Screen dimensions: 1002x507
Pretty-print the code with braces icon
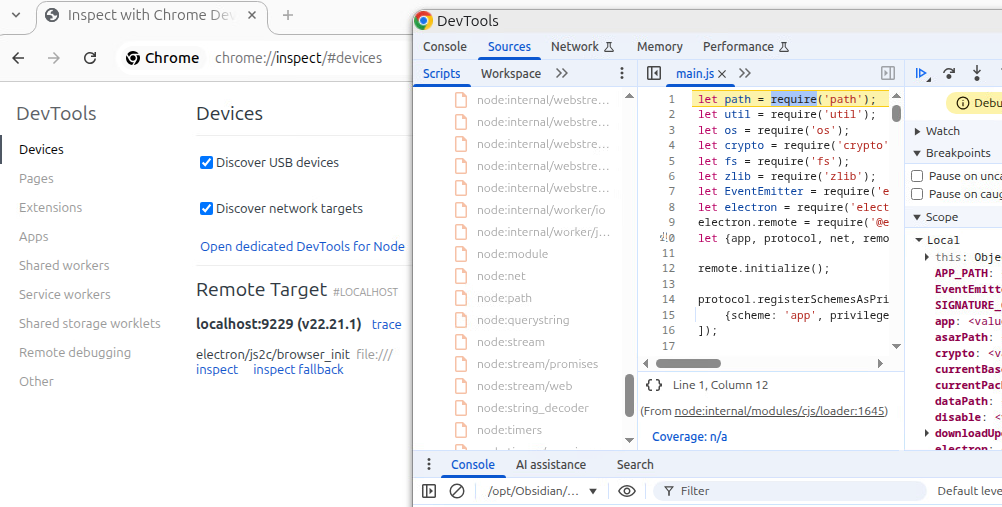pyautogui.click(x=654, y=385)
